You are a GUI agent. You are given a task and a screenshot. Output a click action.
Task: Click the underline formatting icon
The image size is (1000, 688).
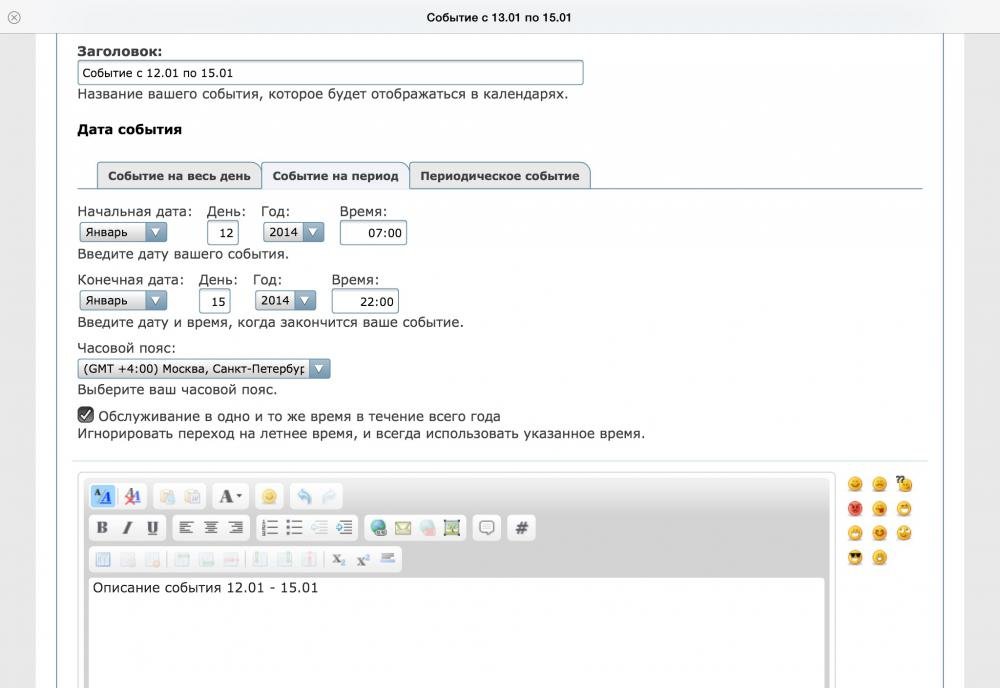pyautogui.click(x=152, y=528)
